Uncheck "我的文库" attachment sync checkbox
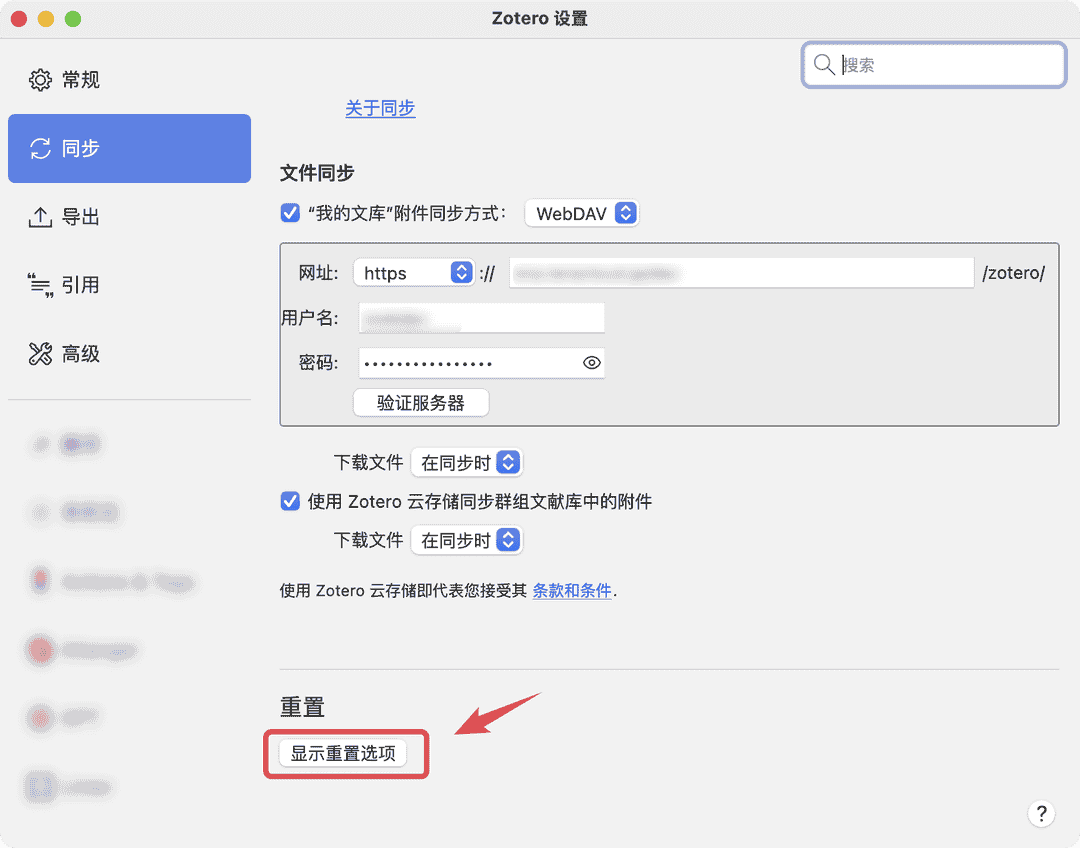 click(x=291, y=213)
